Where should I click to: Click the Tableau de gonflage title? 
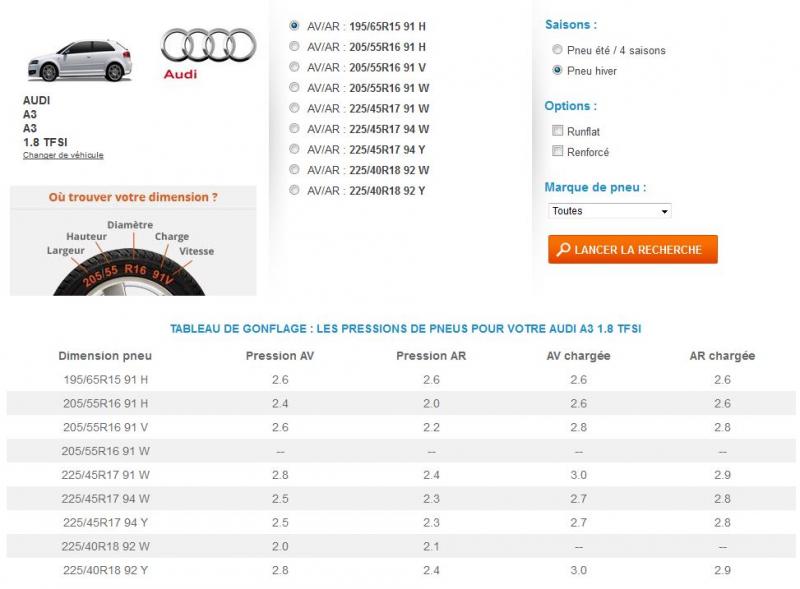[x=406, y=329]
